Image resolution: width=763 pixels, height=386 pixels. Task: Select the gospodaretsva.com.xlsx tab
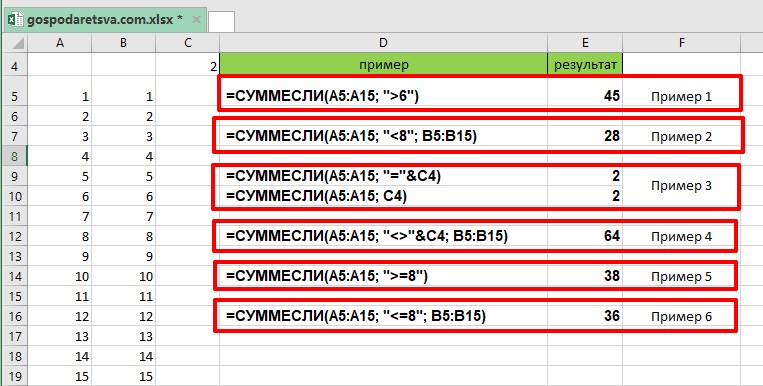pos(105,20)
